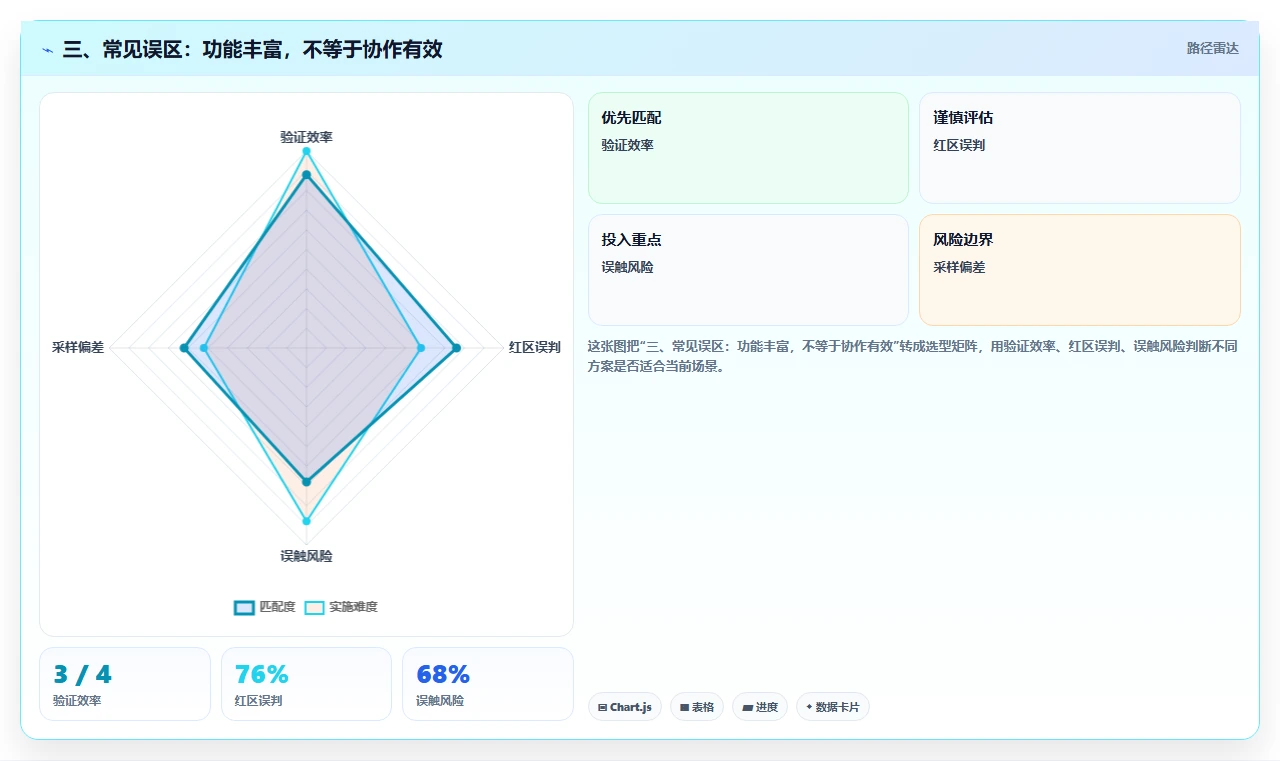Open the 谨慎评估 card
Viewport: 1280px width, 761px height.
pos(1080,148)
